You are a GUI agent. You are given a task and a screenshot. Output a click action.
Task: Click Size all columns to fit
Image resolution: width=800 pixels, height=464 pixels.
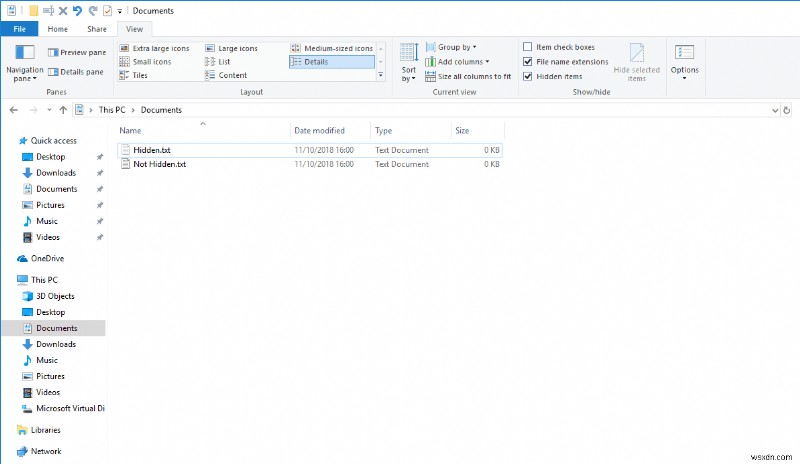pos(468,77)
